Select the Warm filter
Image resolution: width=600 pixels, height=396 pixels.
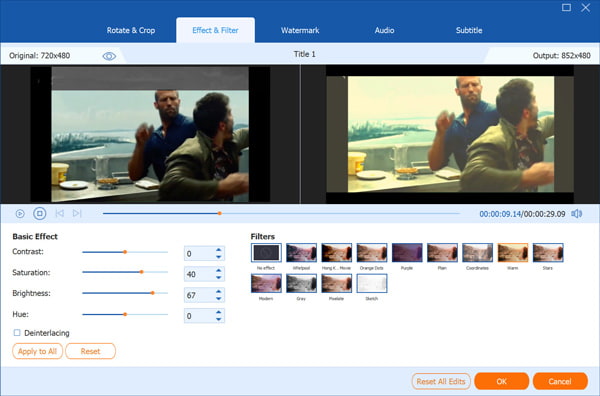[x=513, y=253]
